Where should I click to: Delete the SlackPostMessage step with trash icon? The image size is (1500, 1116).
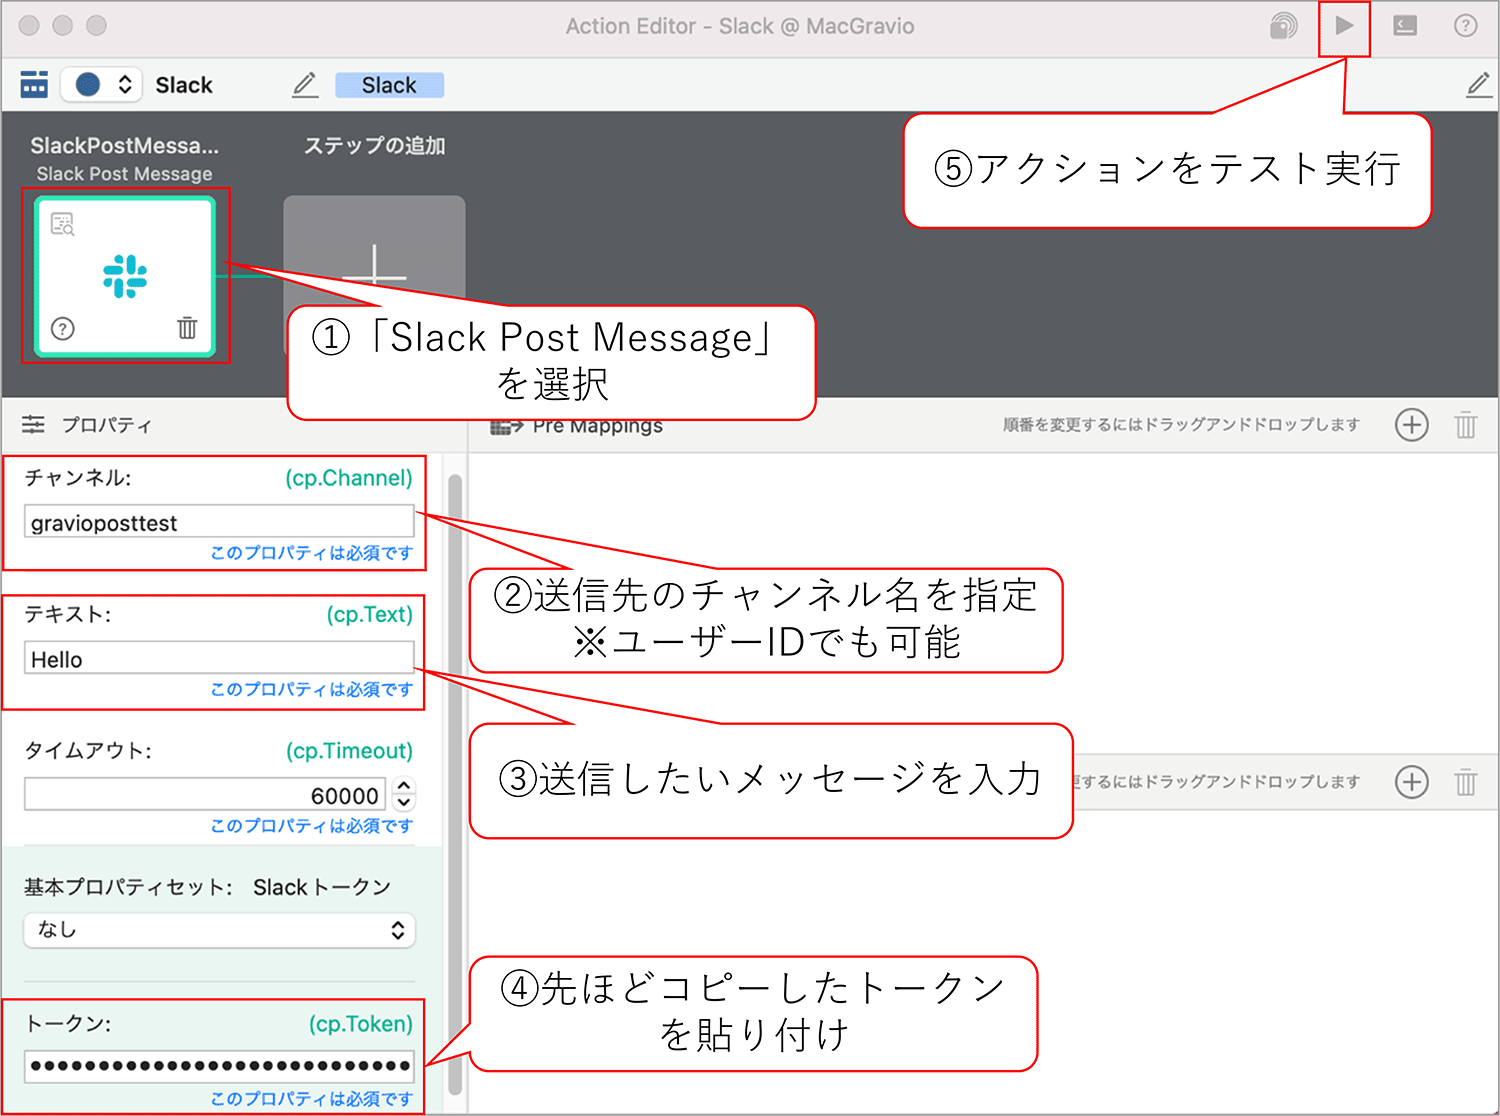pyautogui.click(x=187, y=328)
